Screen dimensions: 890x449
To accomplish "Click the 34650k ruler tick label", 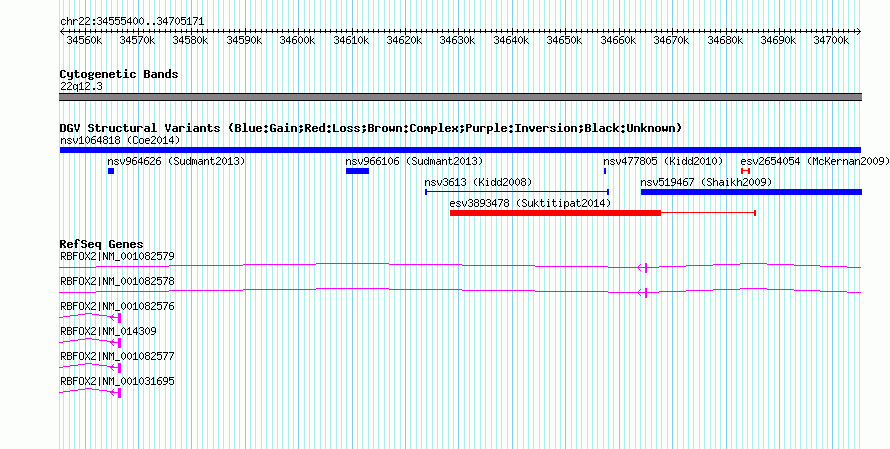I will [564, 41].
